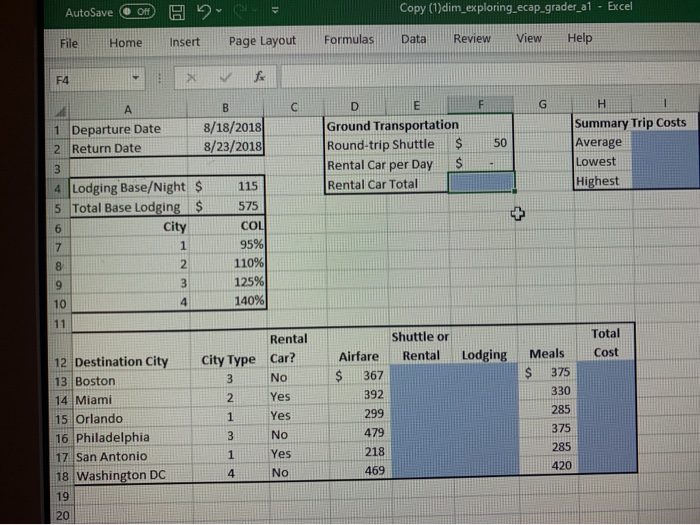Viewport: 700px width, 525px height.
Task: Select the Philadelphia destination cell
Action: coord(133,438)
